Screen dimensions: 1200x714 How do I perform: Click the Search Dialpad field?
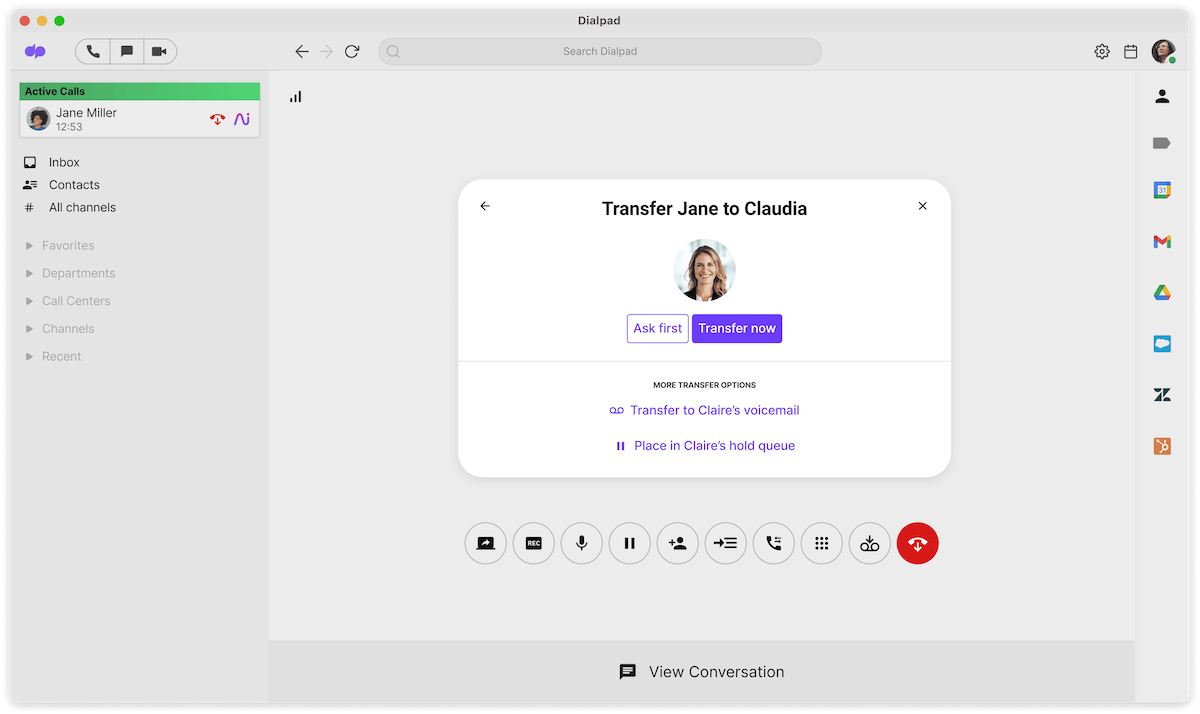click(x=599, y=51)
